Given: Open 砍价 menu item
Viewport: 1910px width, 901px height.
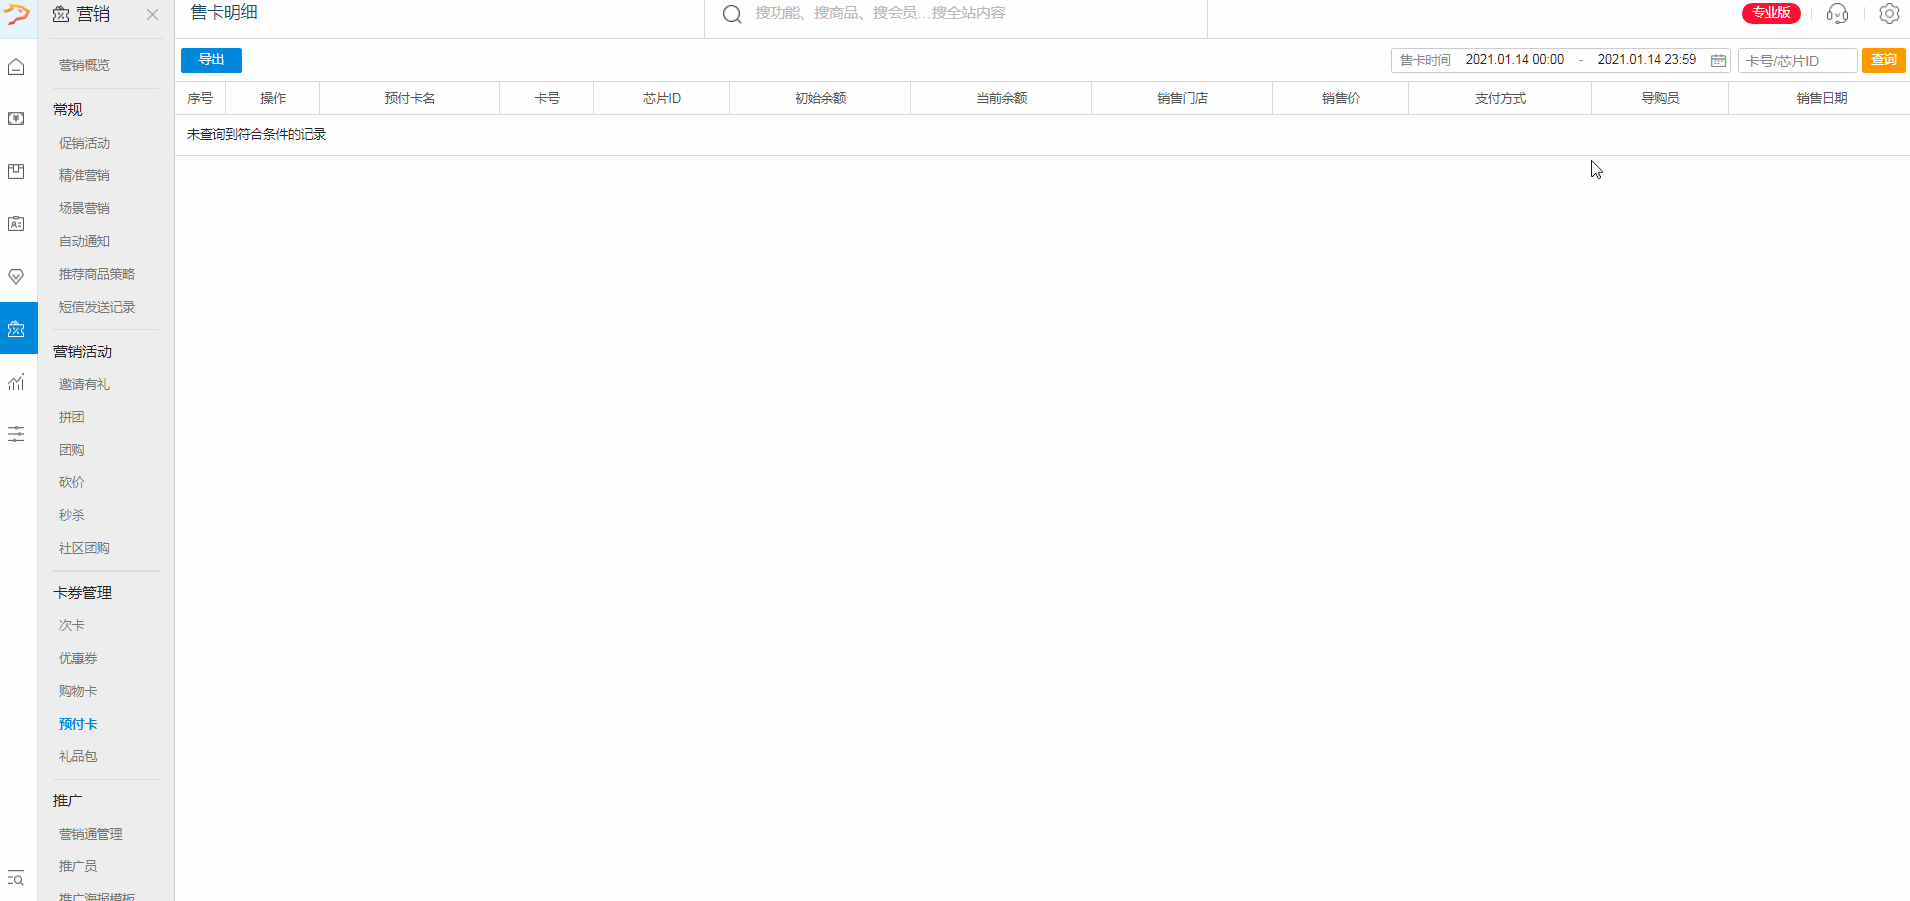Looking at the screenshot, I should [71, 482].
